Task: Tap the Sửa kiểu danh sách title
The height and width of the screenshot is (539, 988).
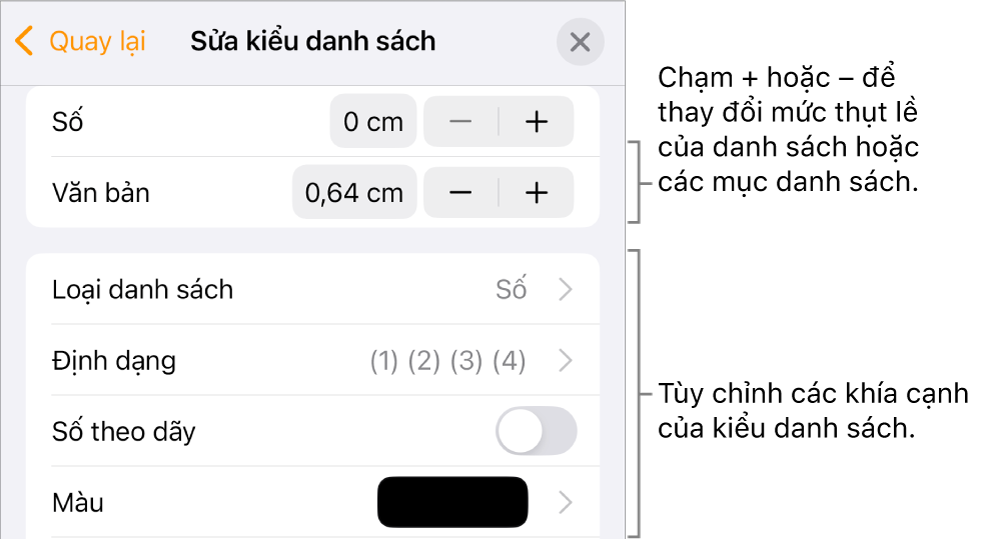Action: click(312, 42)
